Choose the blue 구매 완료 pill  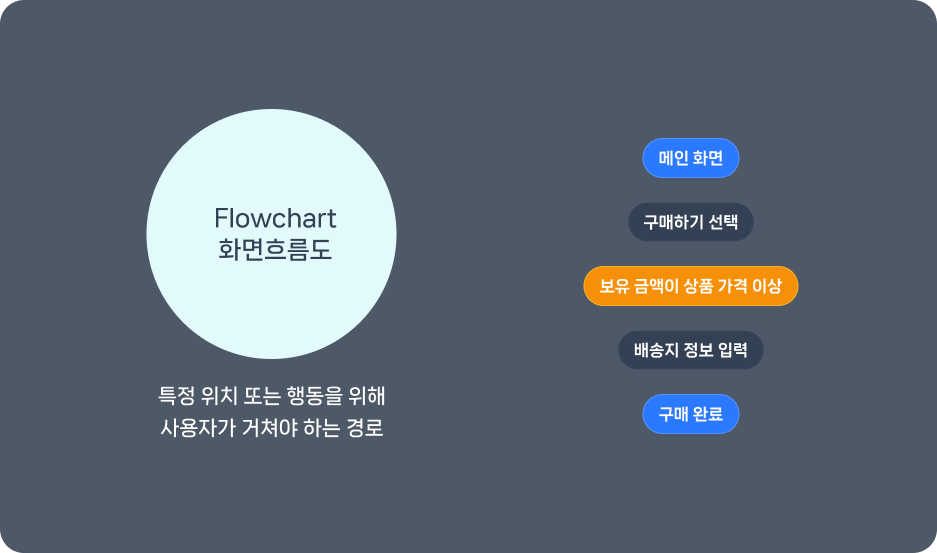[691, 414]
